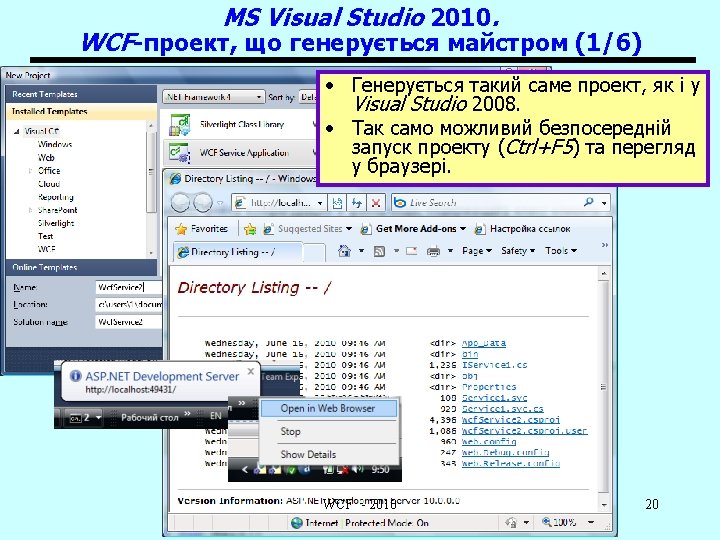Click the zoom level magnifier in status bar
The width and height of the screenshot is (720, 540).
click(x=547, y=522)
